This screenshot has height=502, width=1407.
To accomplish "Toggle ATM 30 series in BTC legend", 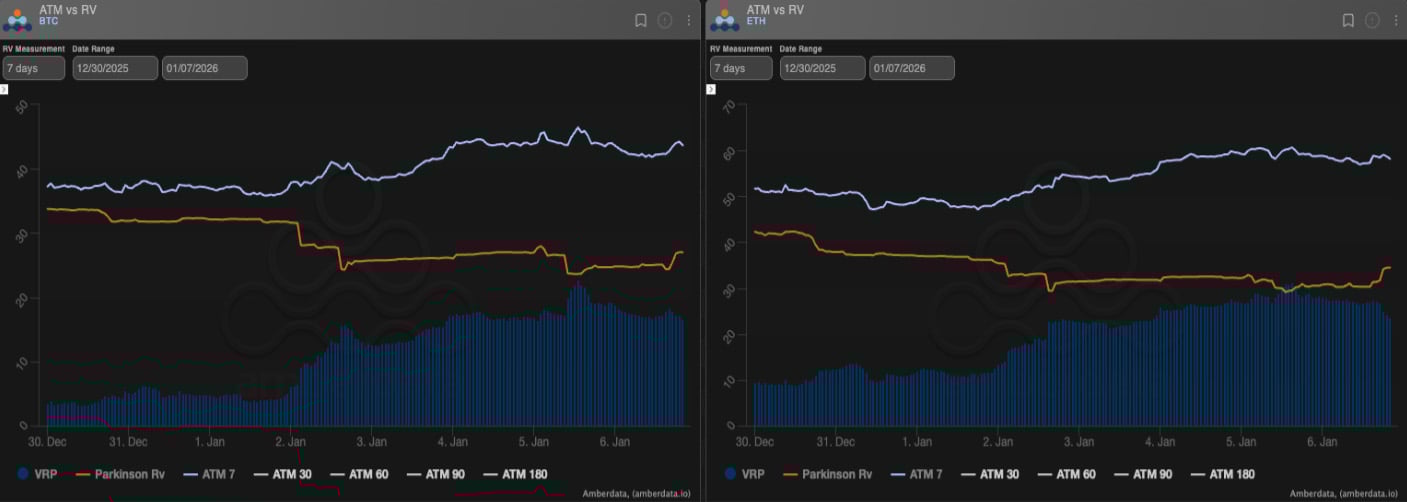I will [291, 474].
